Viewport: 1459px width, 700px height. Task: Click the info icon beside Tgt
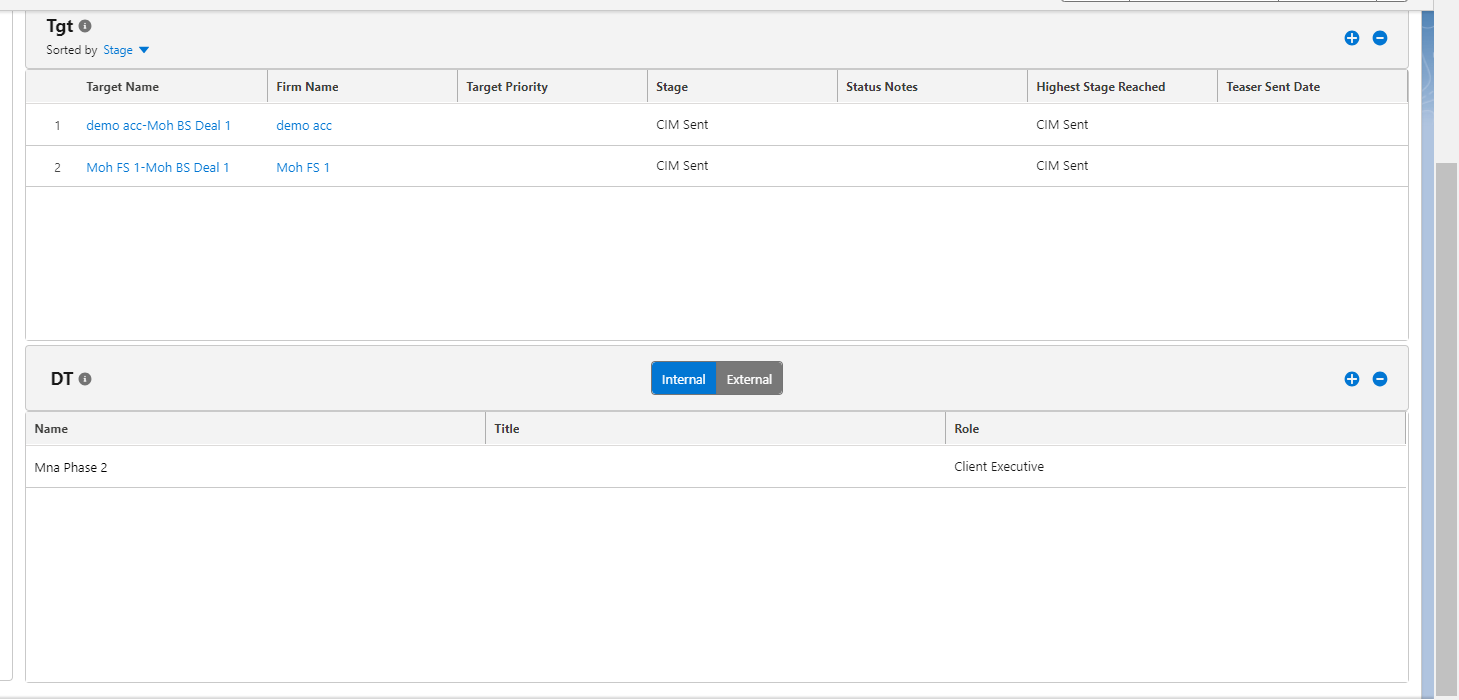click(x=85, y=26)
